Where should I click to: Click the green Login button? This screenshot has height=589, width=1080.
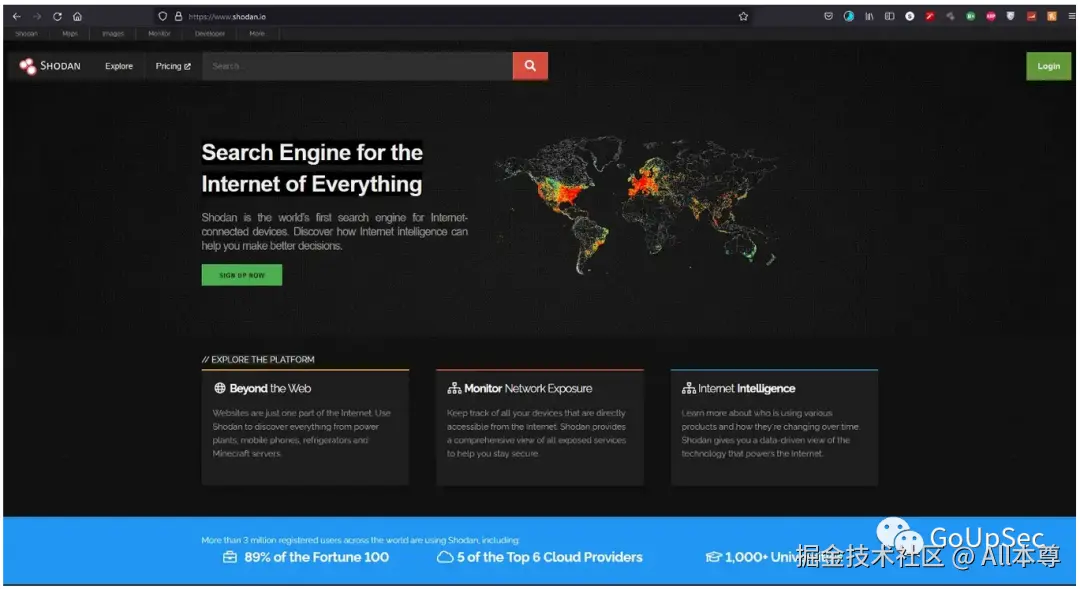[1048, 66]
